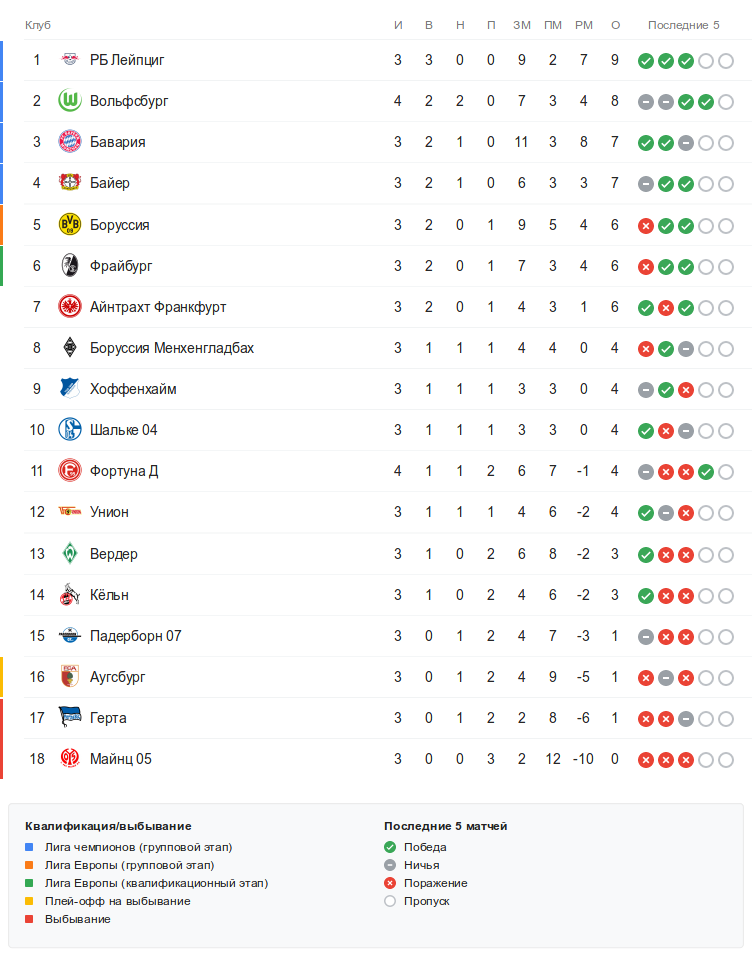Click the Последние 5 column header
Screen dimensions: 752x956
[x=683, y=24]
